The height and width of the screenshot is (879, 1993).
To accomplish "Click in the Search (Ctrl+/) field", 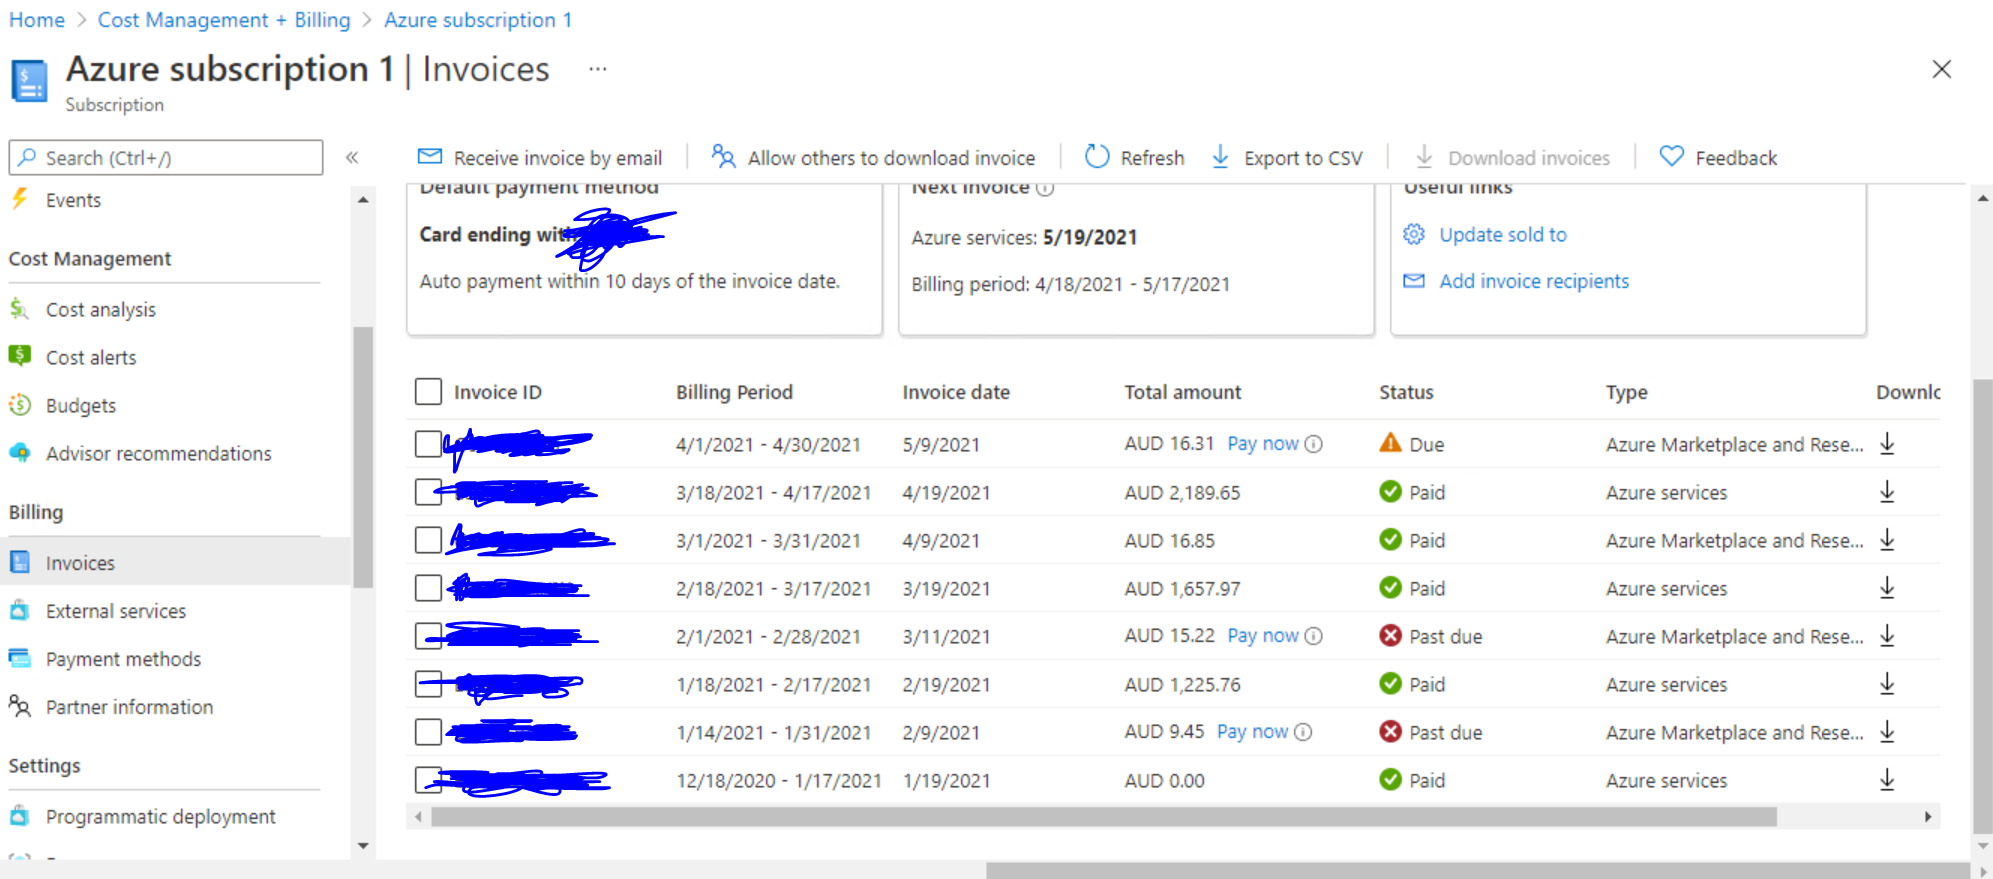I will pyautogui.click(x=166, y=157).
